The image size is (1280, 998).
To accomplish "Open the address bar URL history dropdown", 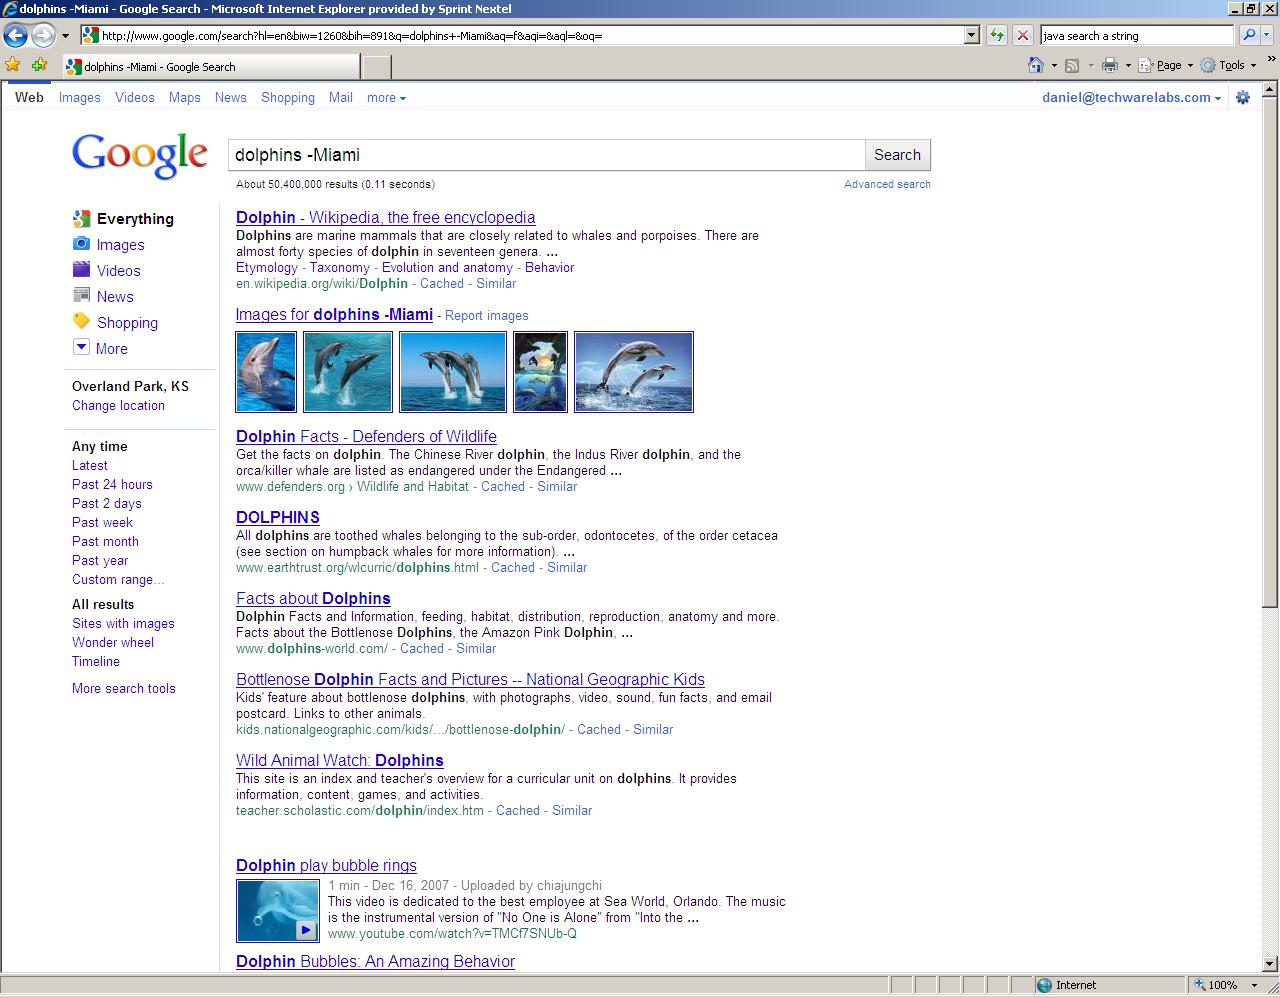I will pos(971,35).
